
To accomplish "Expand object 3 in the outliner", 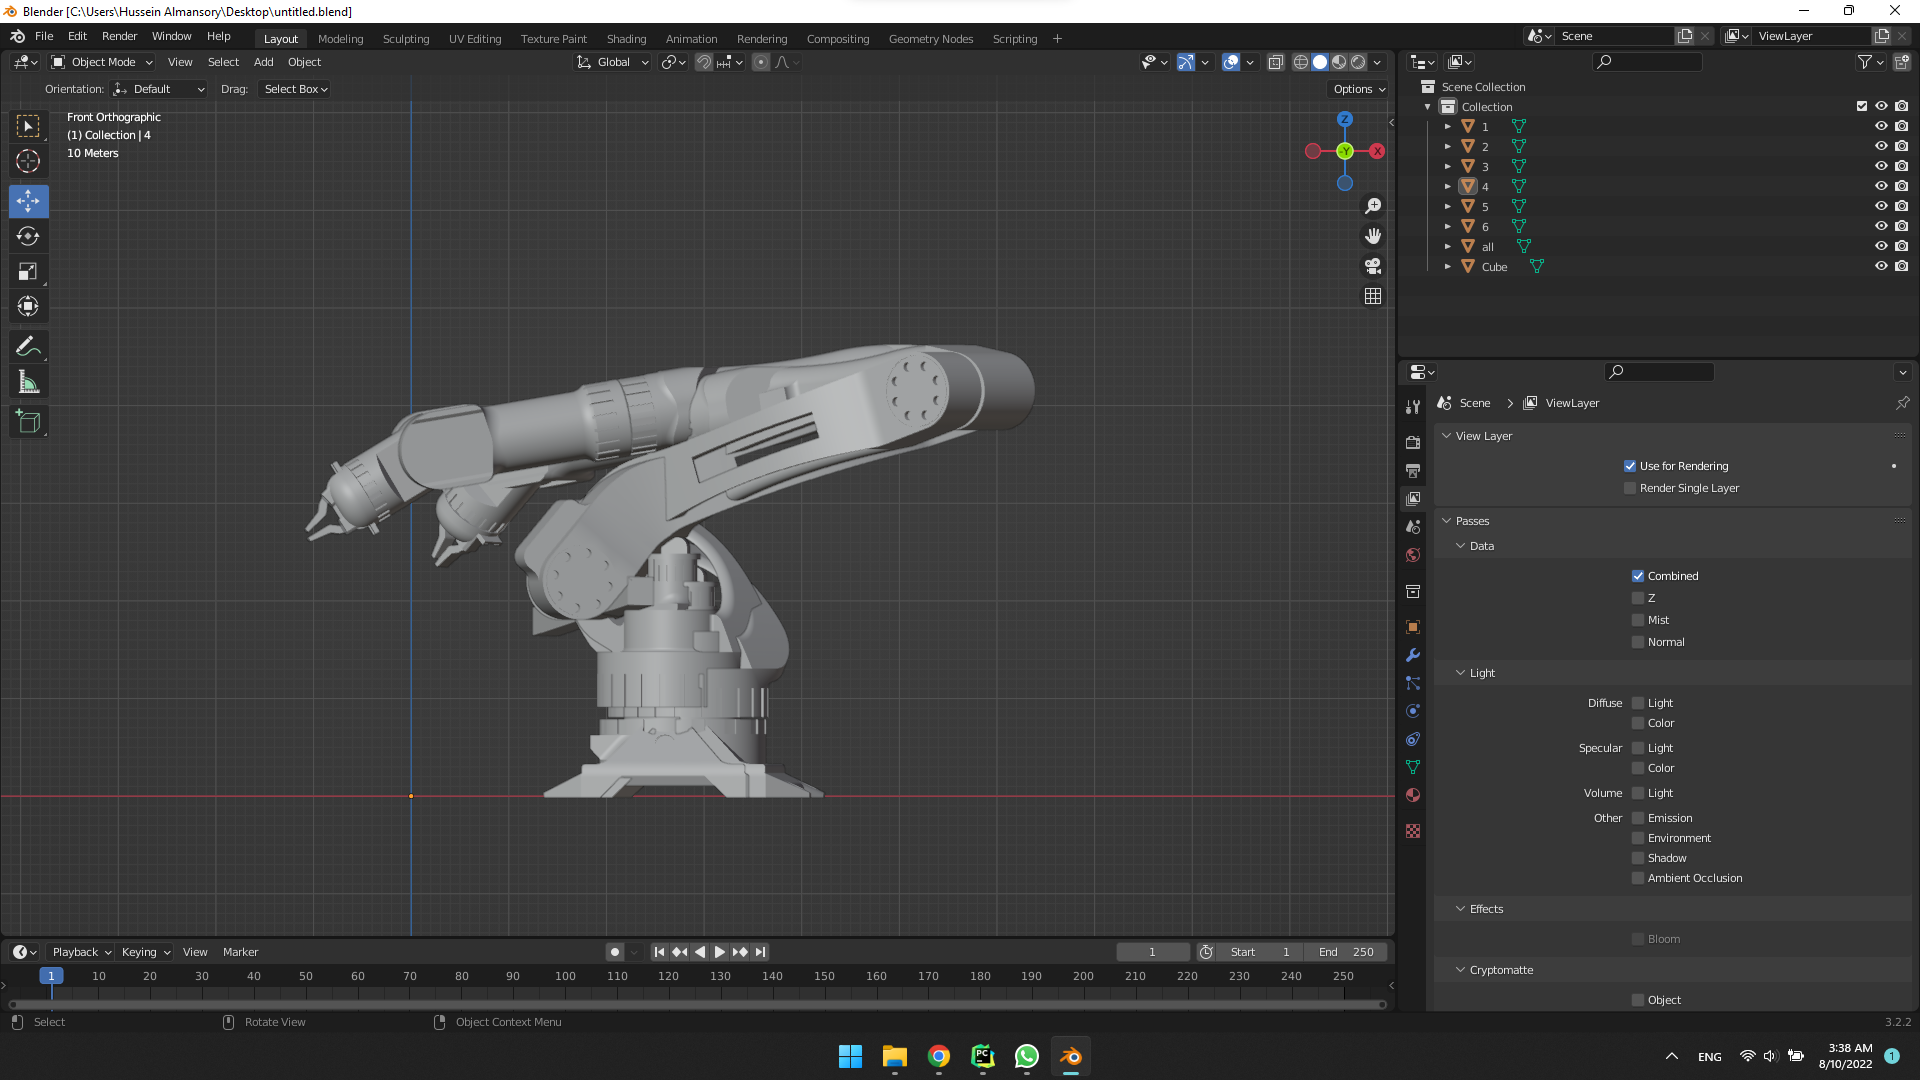I will point(1447,166).
